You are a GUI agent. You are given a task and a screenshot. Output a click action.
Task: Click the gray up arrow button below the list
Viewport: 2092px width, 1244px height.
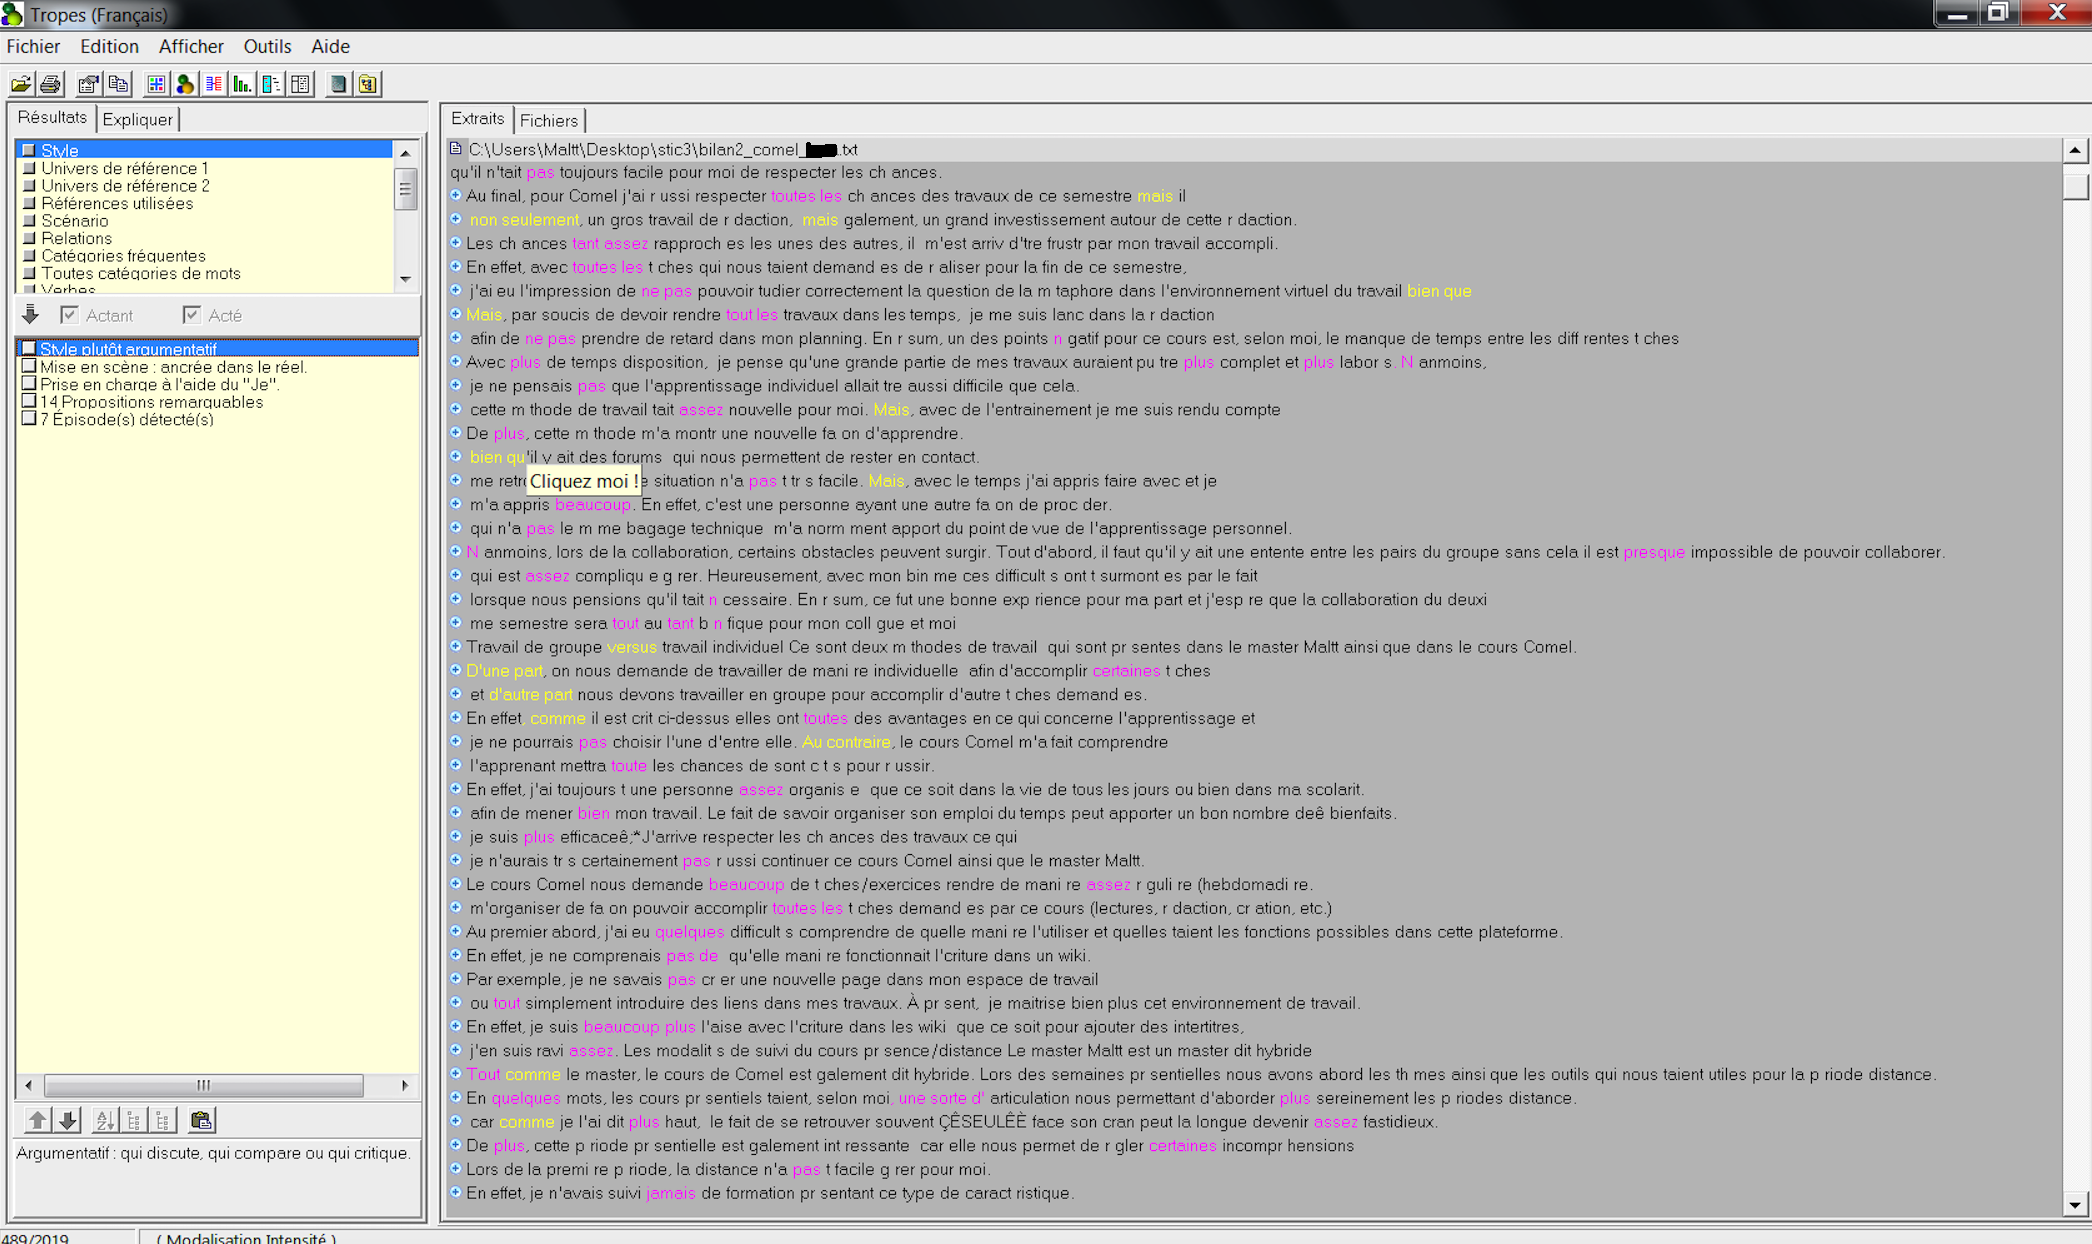(37, 1120)
